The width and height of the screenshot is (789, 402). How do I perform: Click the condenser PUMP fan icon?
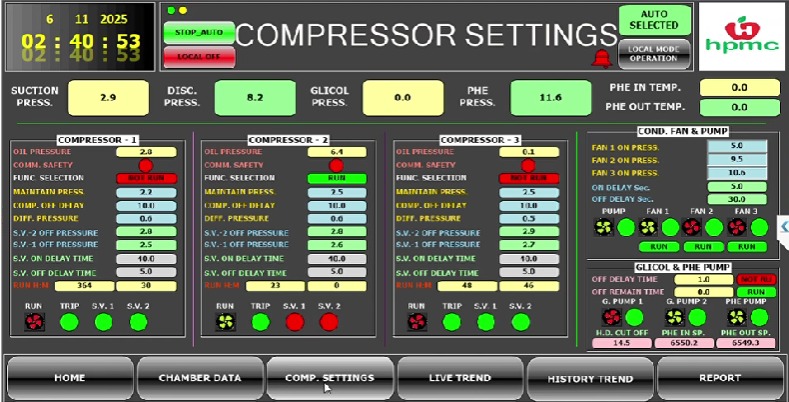pos(603,227)
